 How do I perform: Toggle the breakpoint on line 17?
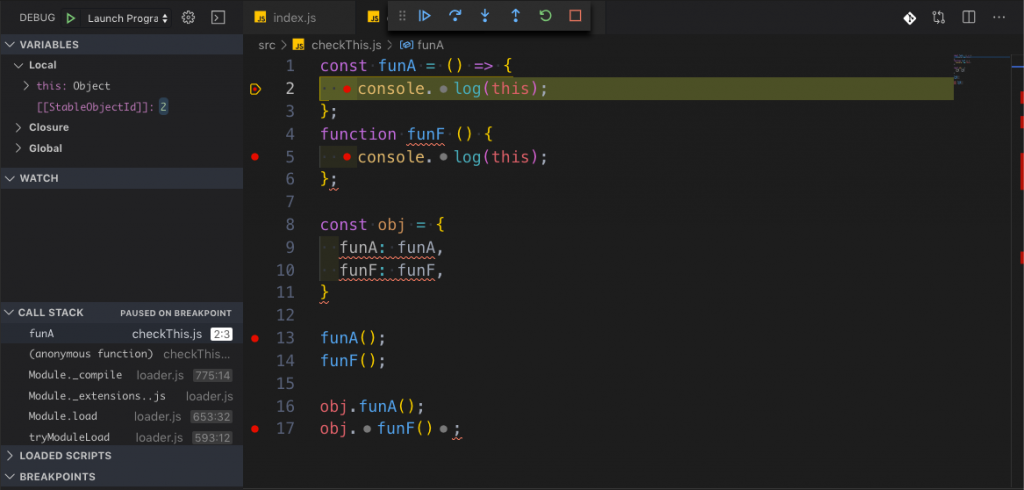[255, 429]
